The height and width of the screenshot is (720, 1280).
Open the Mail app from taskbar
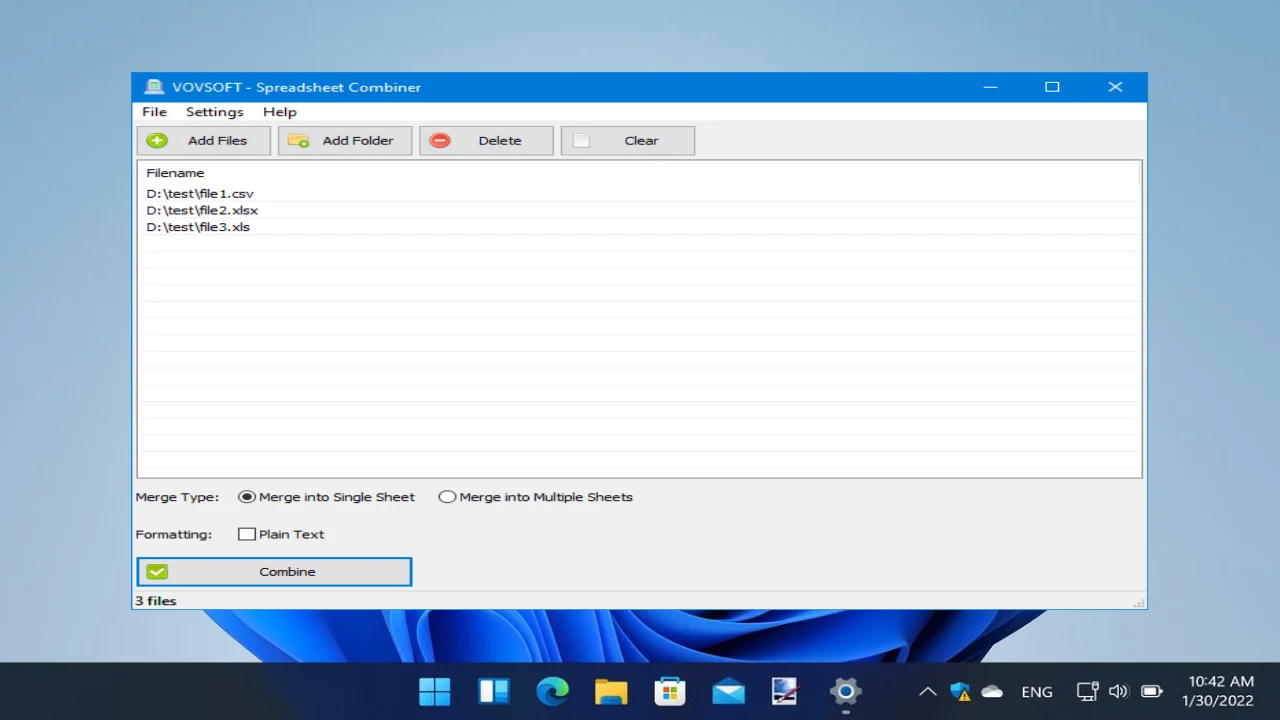pos(728,691)
